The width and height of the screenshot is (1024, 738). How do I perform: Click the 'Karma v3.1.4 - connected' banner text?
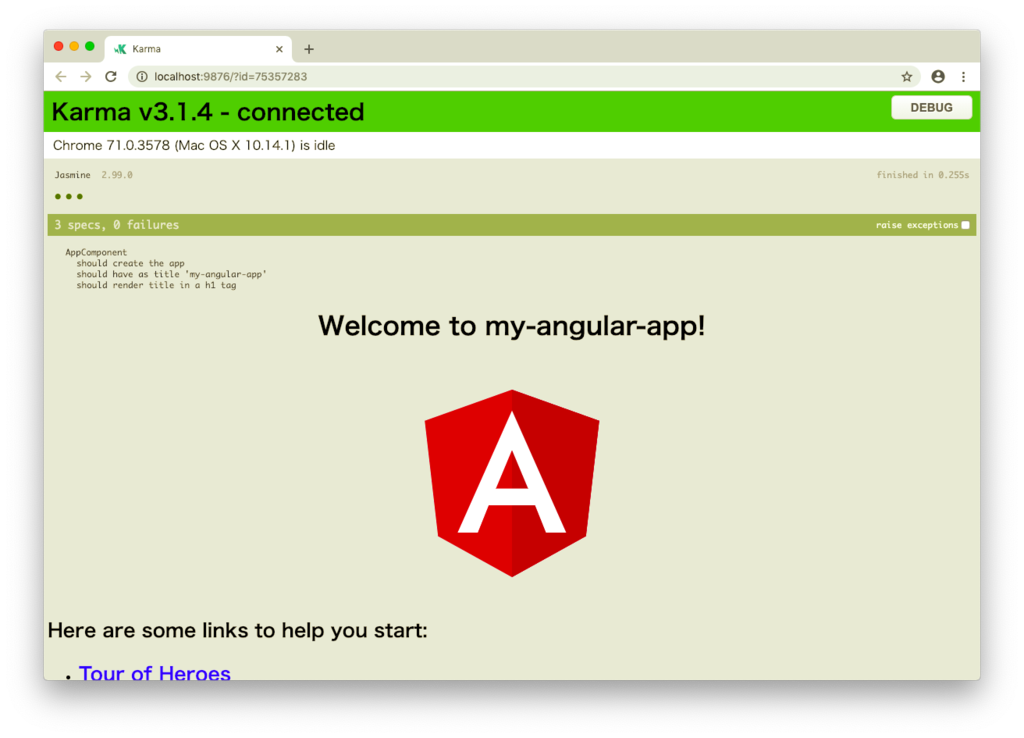[x=208, y=112]
